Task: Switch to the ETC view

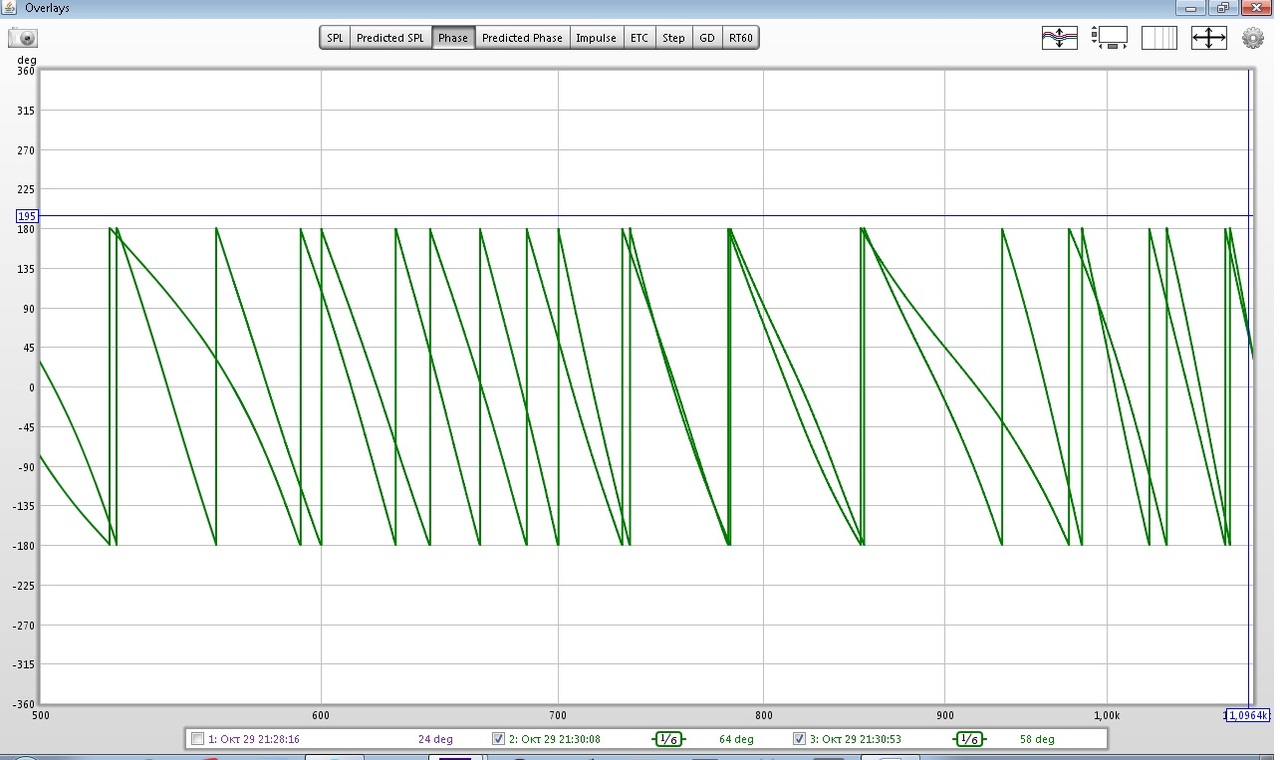Action: tap(639, 38)
